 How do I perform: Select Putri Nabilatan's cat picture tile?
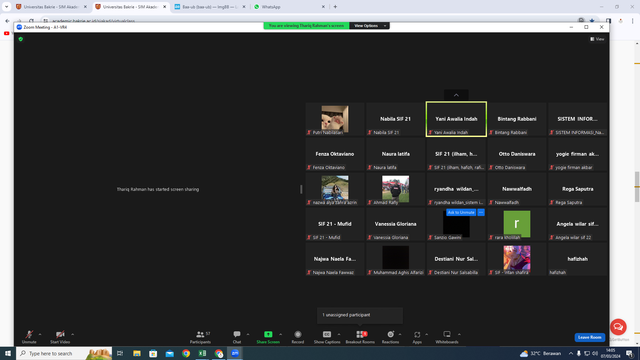[x=335, y=119]
